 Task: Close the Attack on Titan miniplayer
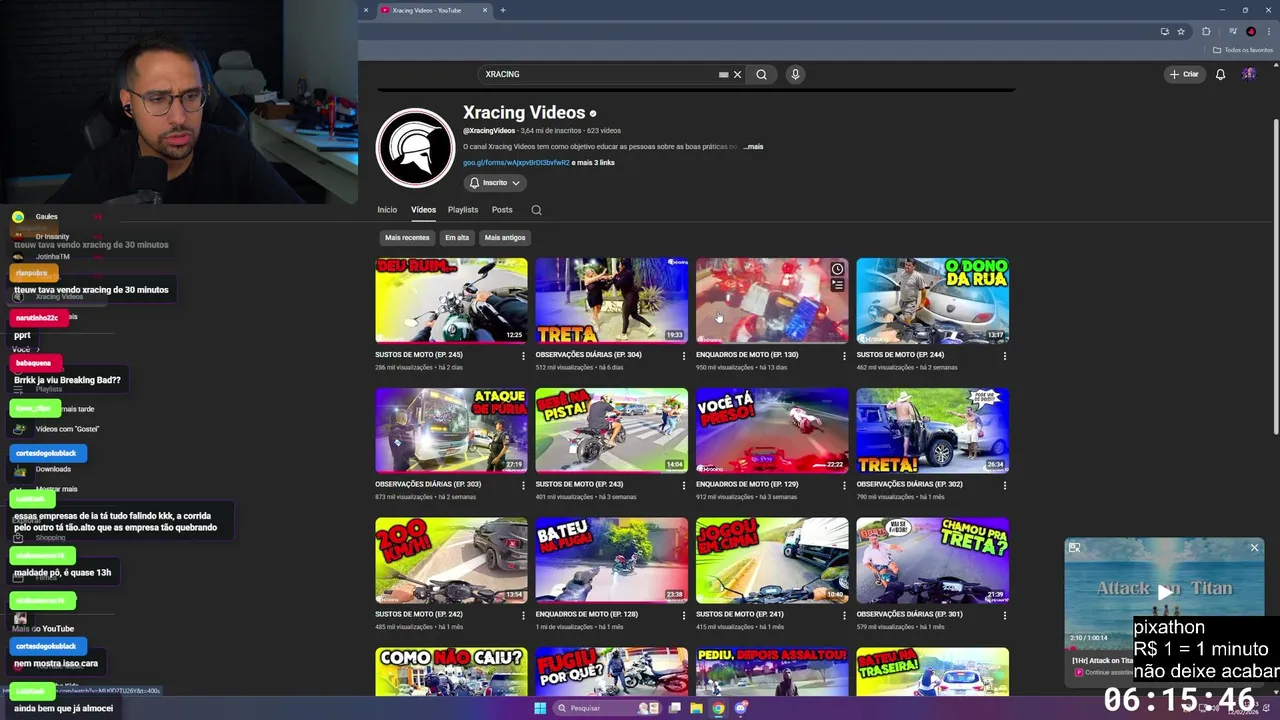pyautogui.click(x=1254, y=548)
